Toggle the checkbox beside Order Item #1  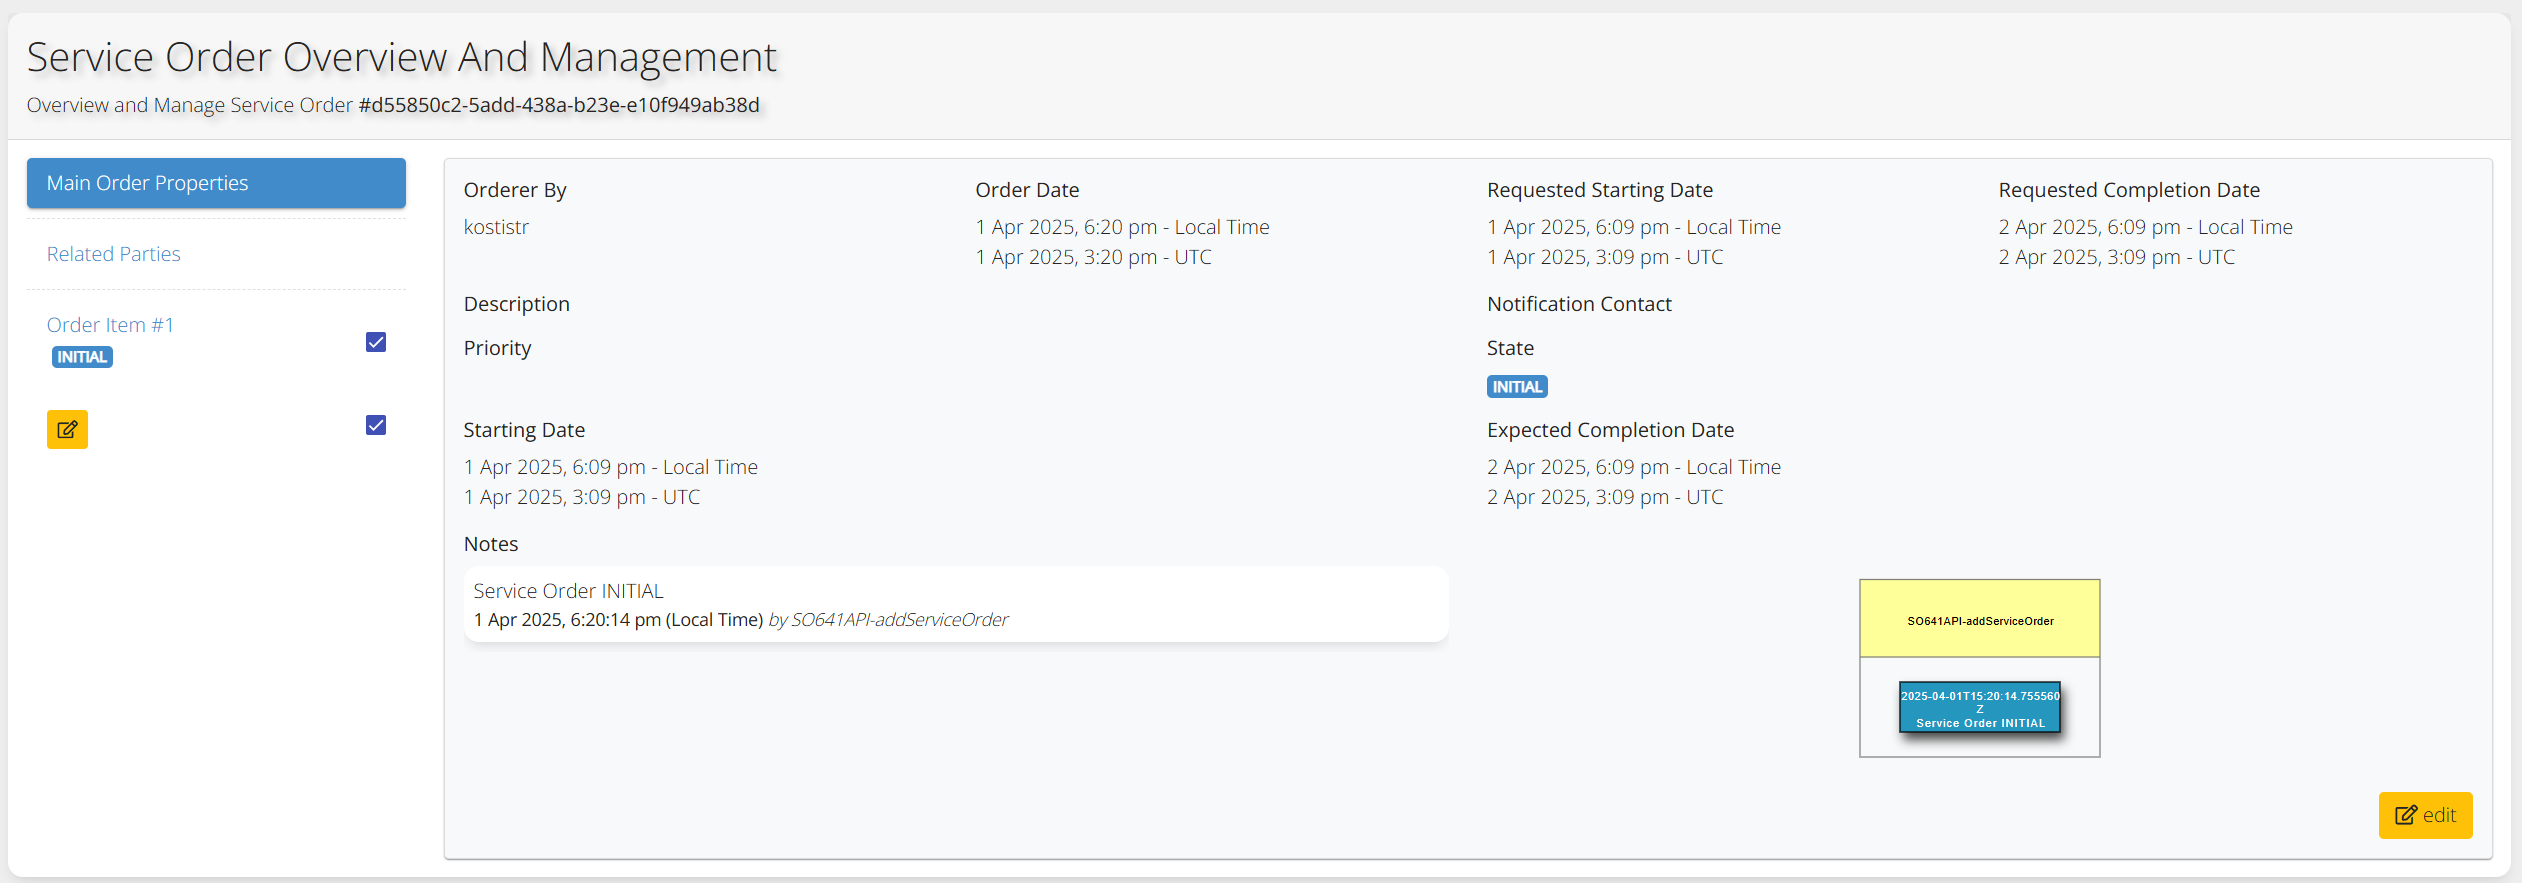tap(376, 342)
